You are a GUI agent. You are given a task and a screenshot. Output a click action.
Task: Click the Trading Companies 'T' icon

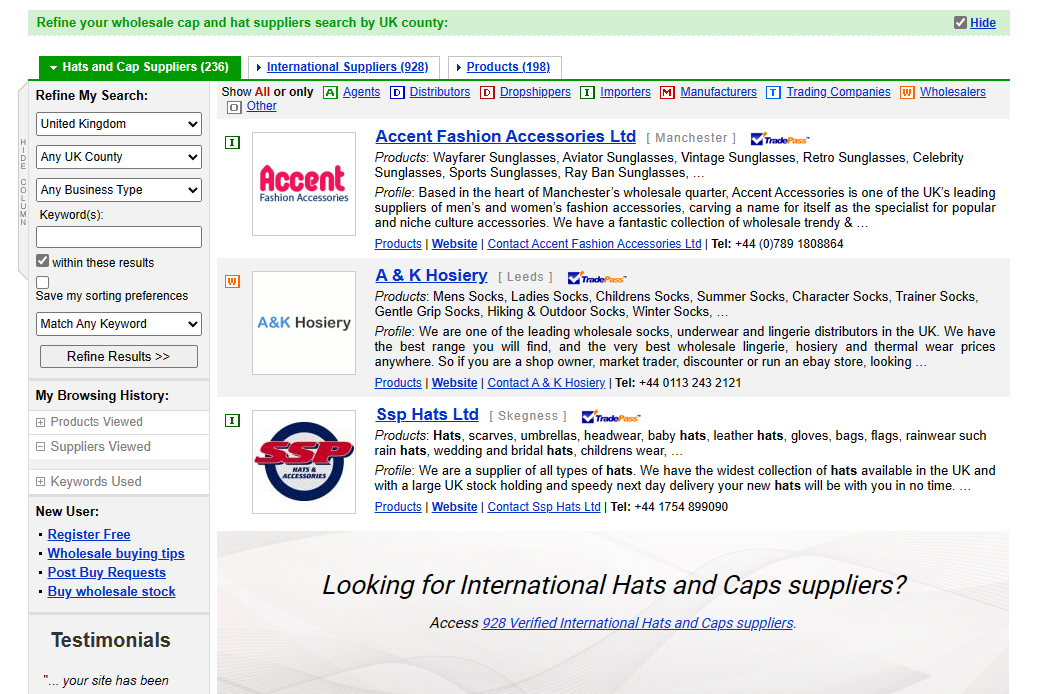(773, 92)
